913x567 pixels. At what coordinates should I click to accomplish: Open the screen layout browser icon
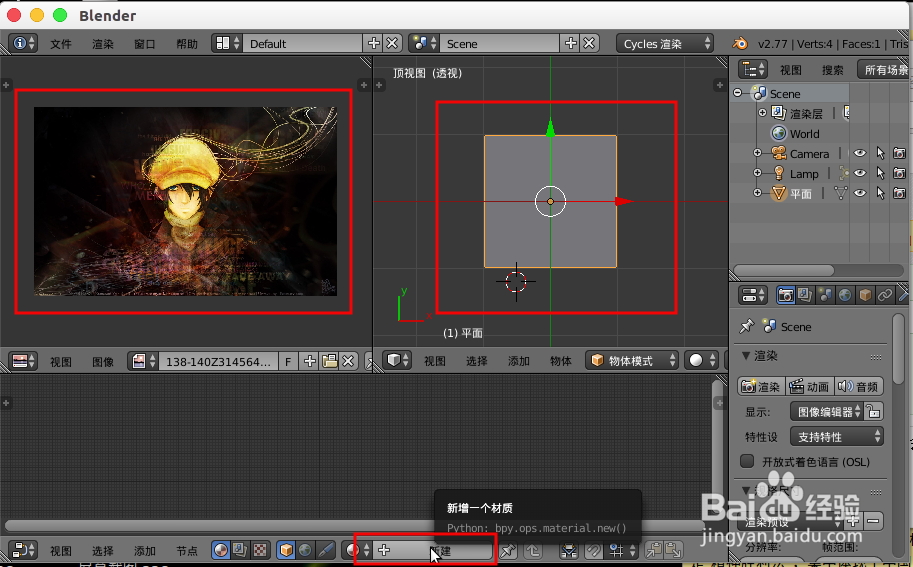click(x=227, y=44)
